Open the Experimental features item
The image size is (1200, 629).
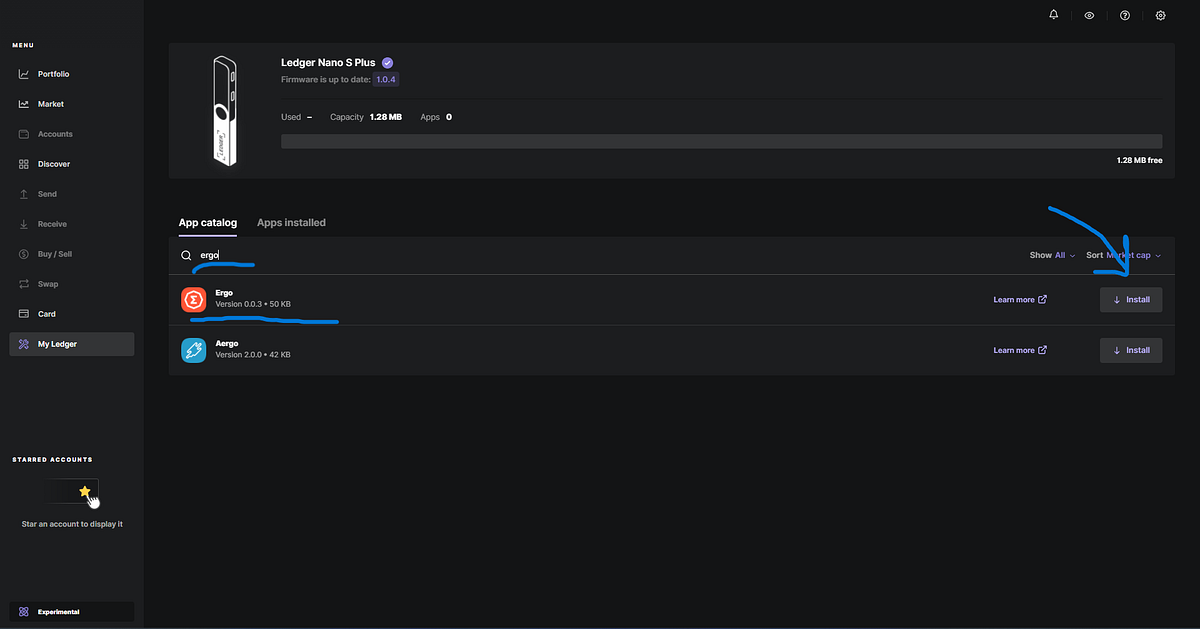click(71, 611)
